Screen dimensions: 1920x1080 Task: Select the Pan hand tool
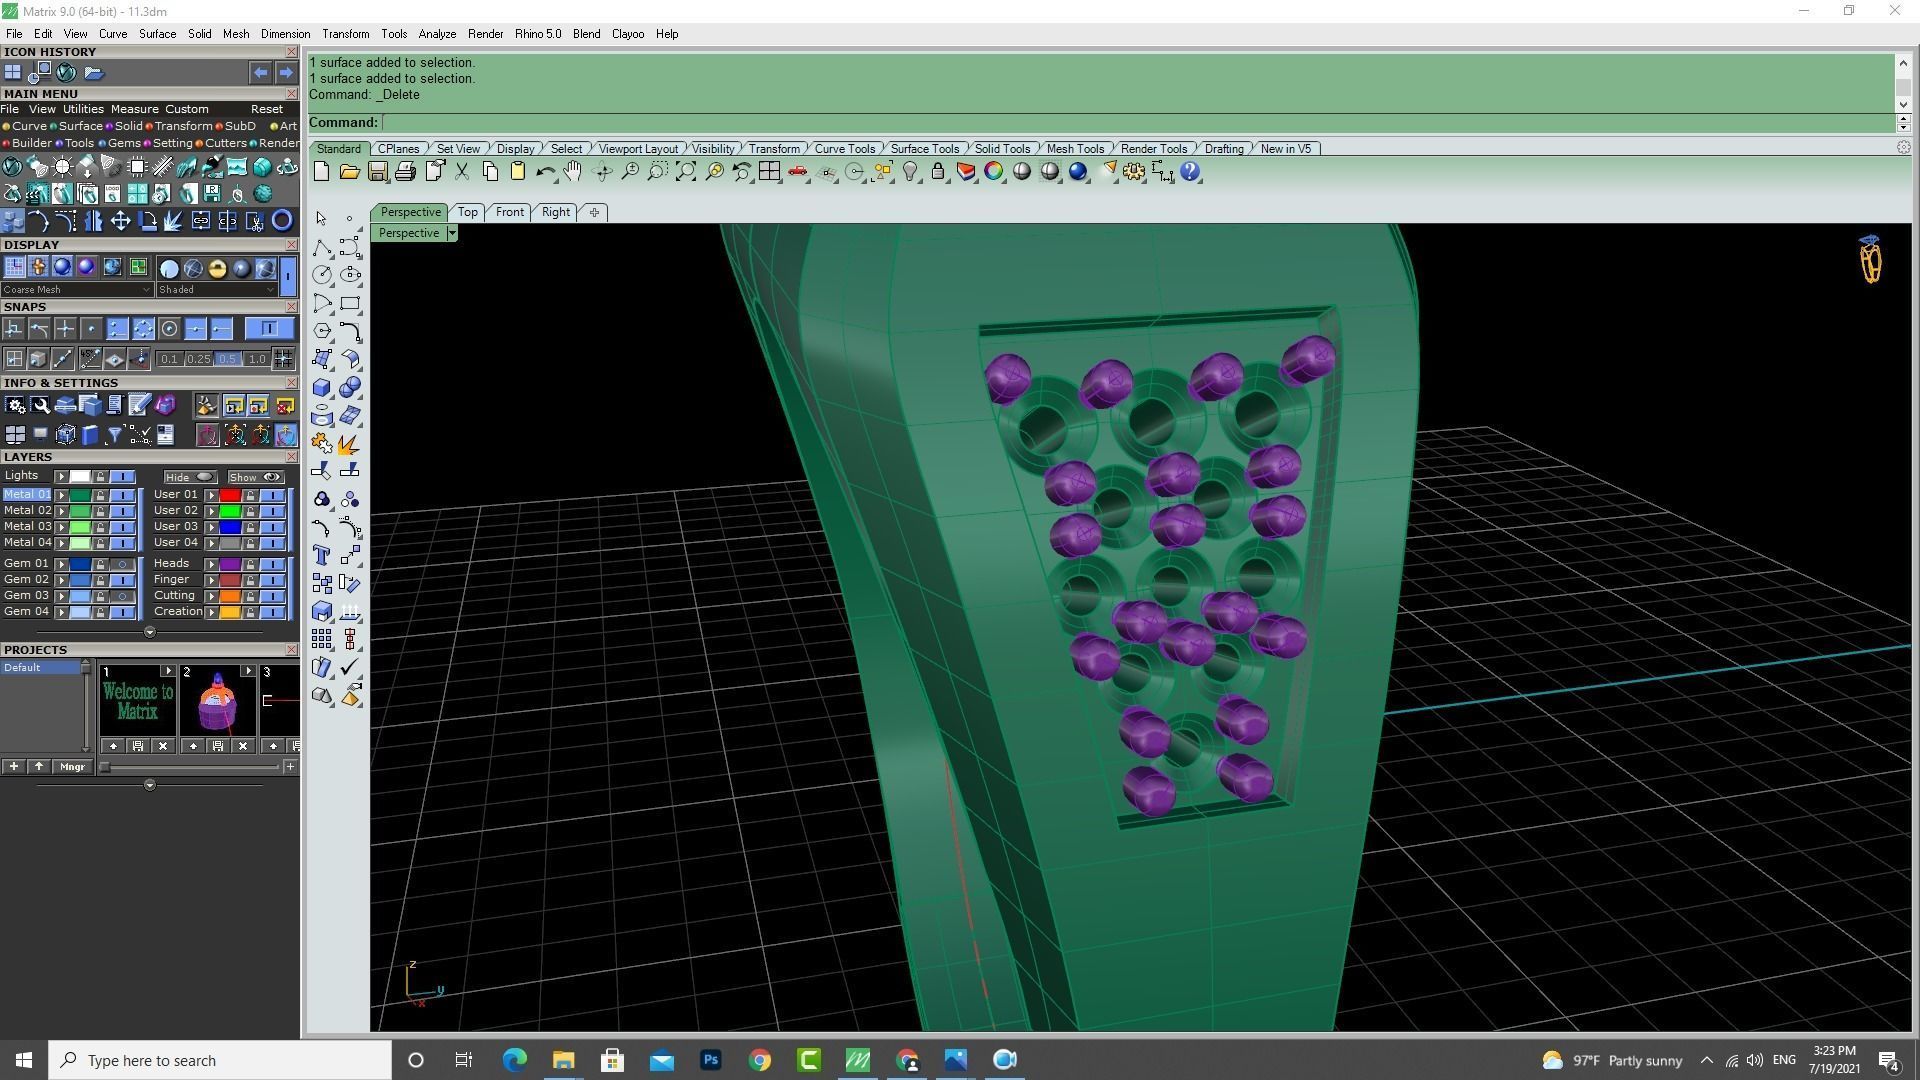pyautogui.click(x=573, y=172)
